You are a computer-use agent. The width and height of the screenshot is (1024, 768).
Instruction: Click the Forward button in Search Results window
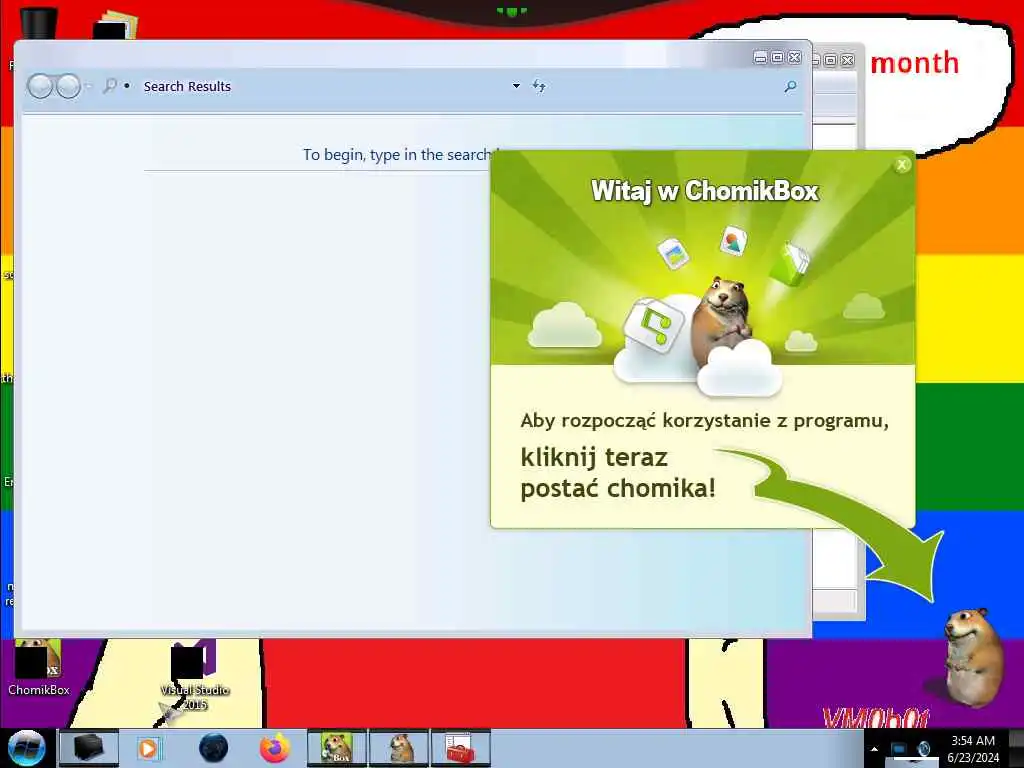pyautogui.click(x=68, y=86)
